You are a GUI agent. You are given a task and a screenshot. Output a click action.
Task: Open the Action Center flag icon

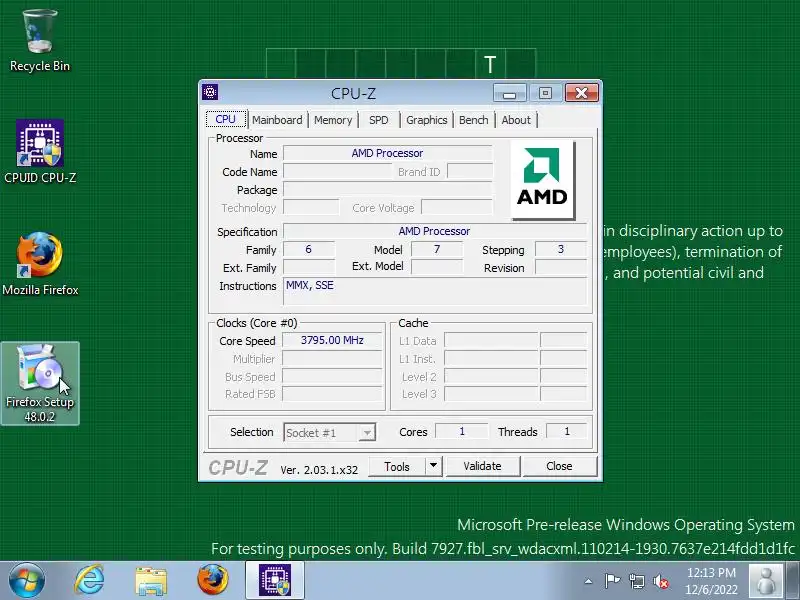tap(612, 581)
